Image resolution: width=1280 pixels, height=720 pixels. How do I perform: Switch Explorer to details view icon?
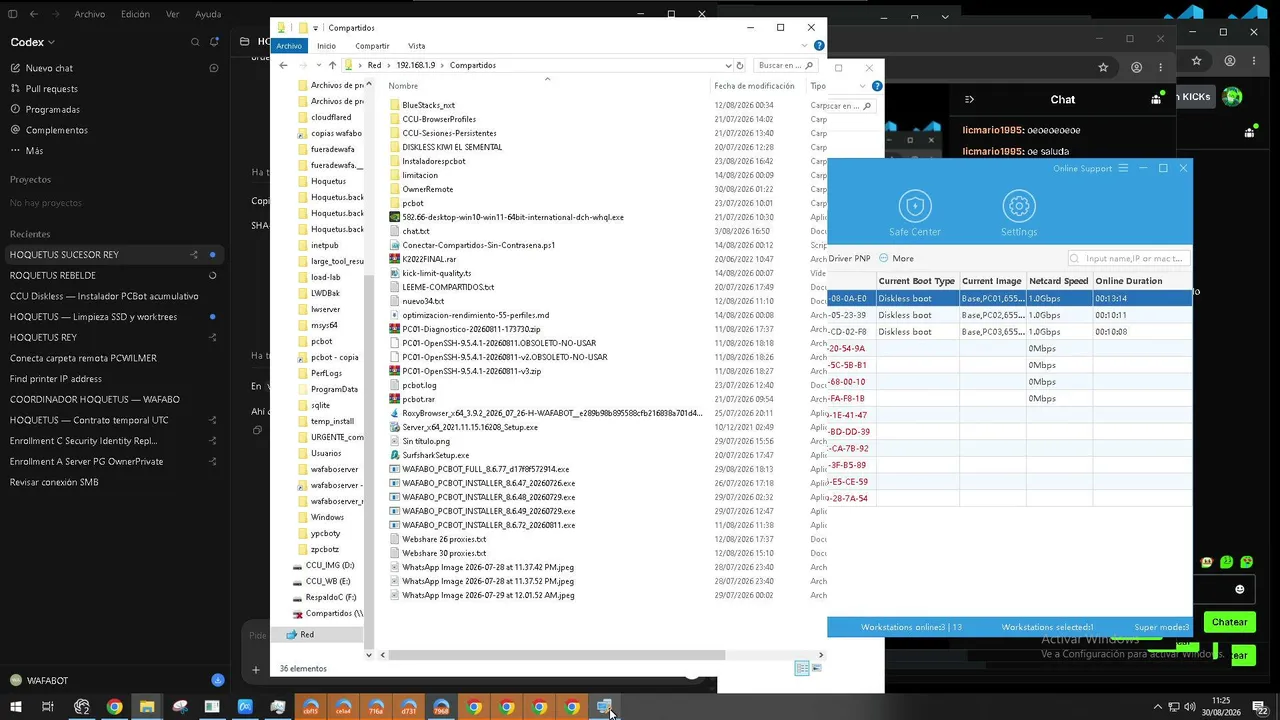coord(801,668)
